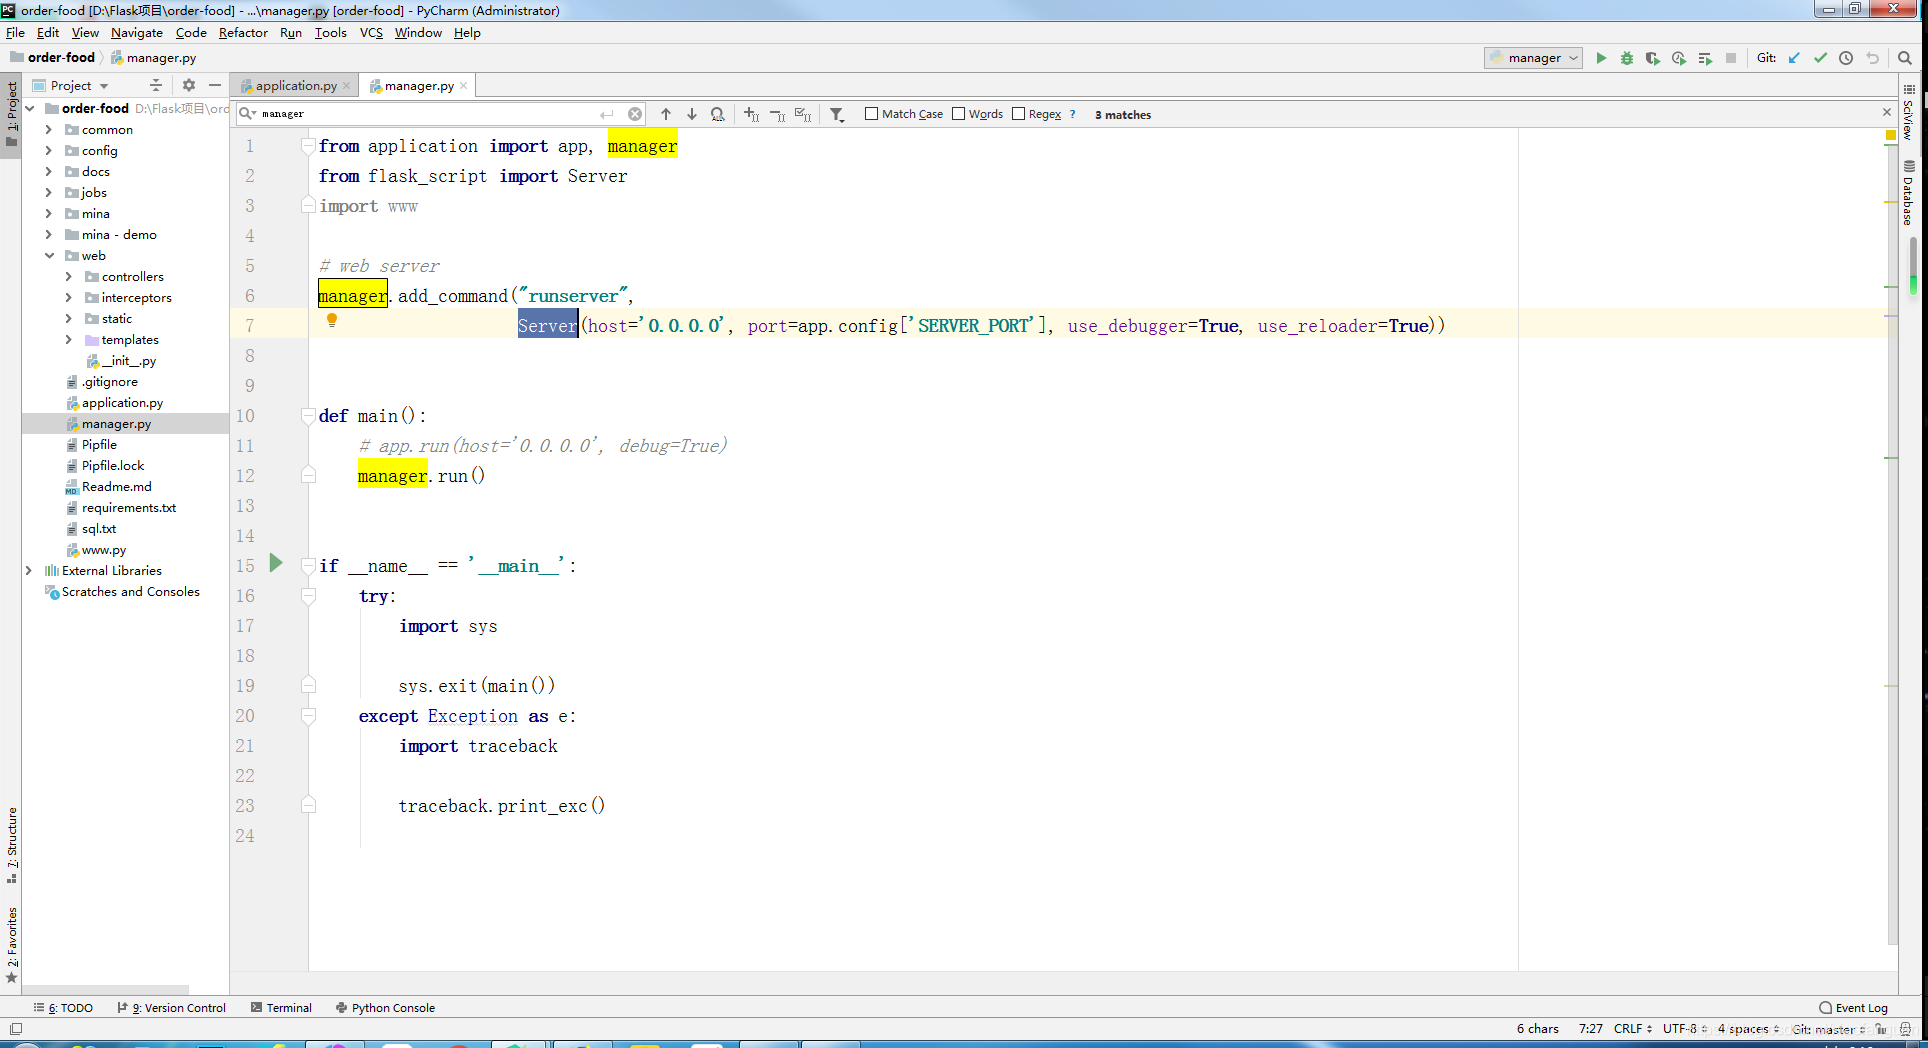
Task: Unselect the current occurrence
Action: tap(777, 114)
